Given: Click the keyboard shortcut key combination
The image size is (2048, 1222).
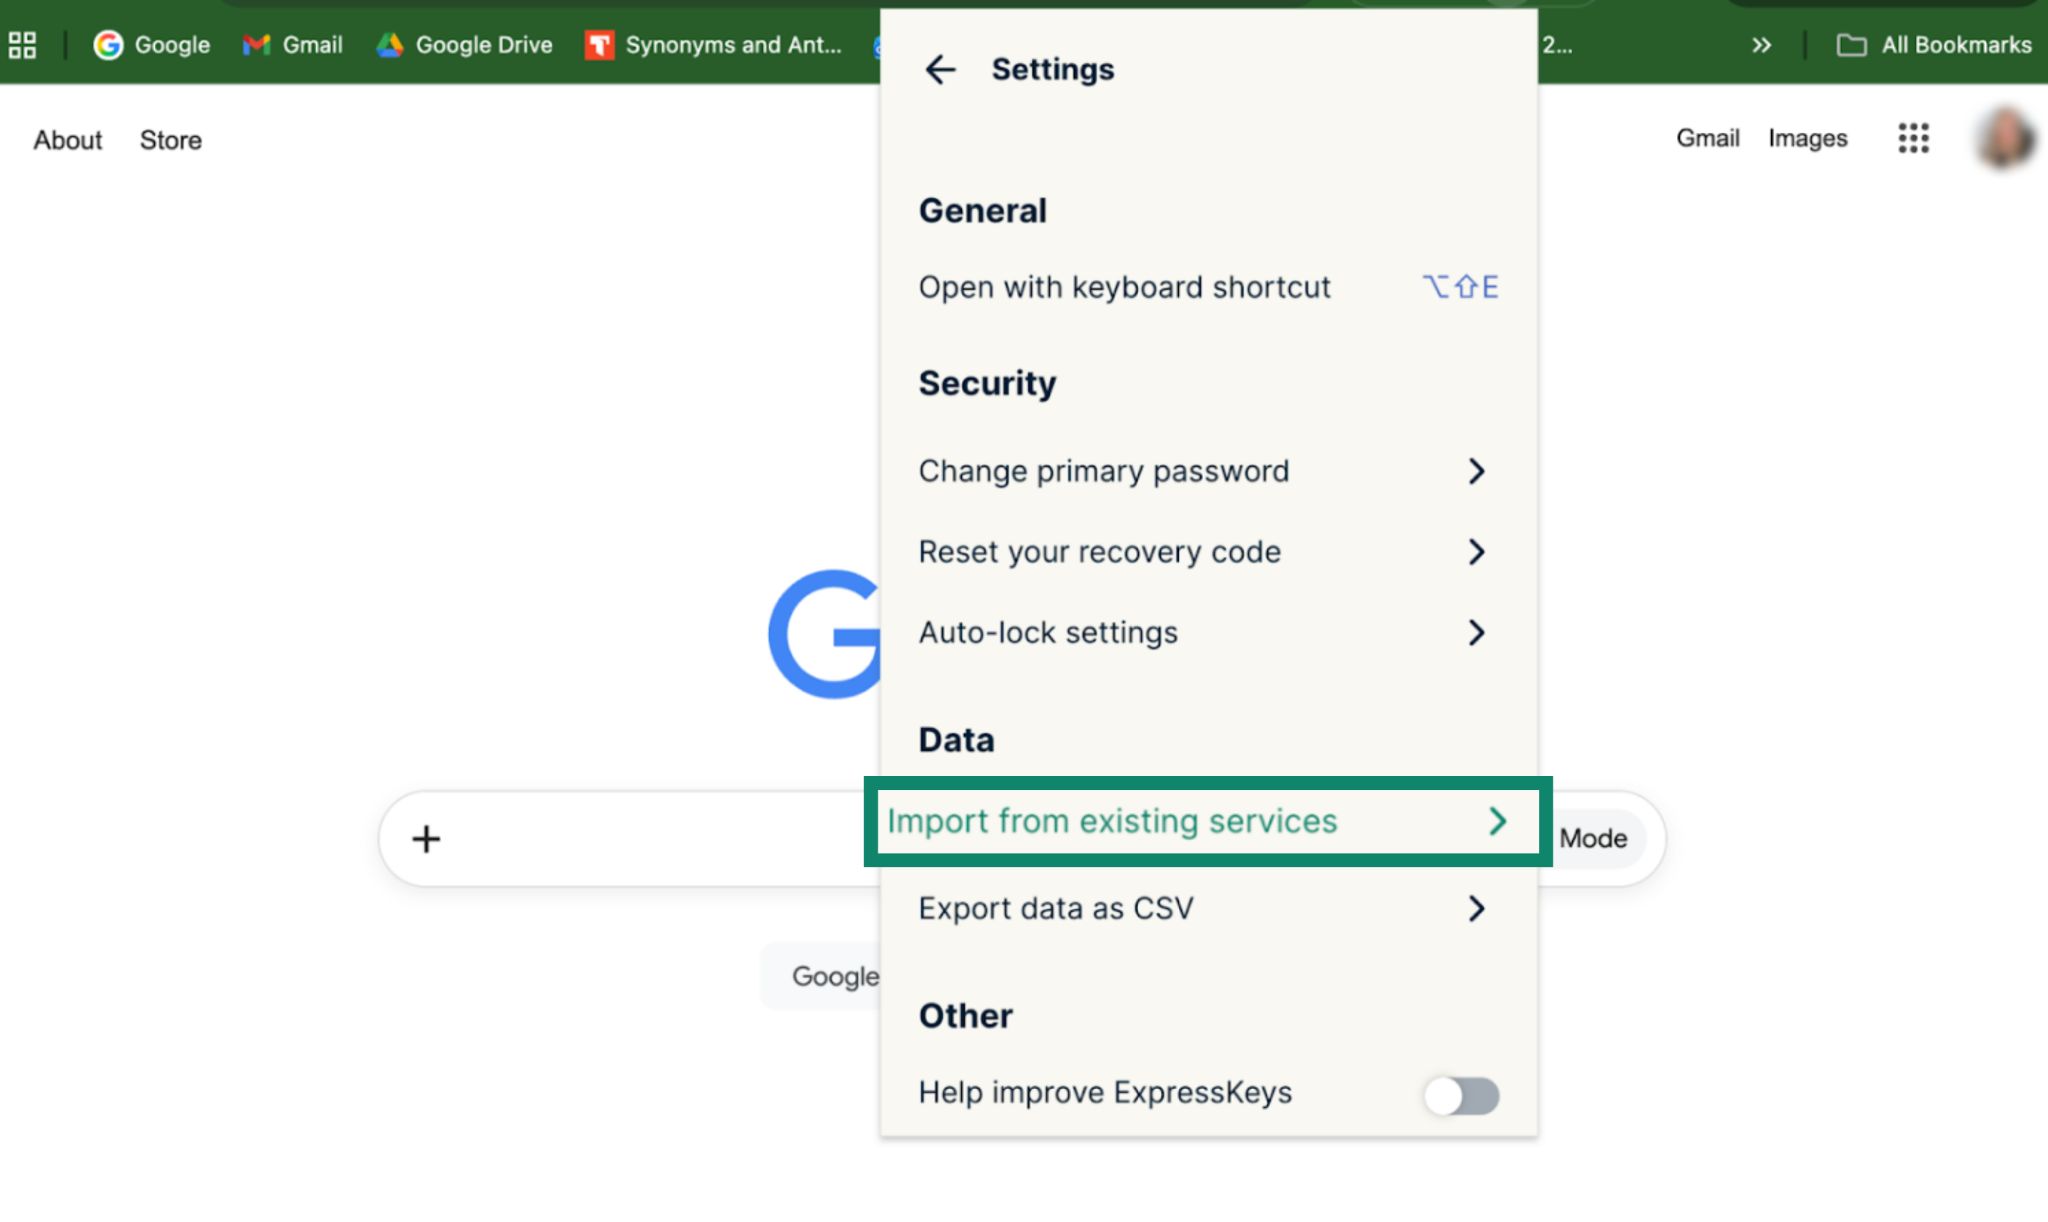Looking at the screenshot, I should [1460, 288].
